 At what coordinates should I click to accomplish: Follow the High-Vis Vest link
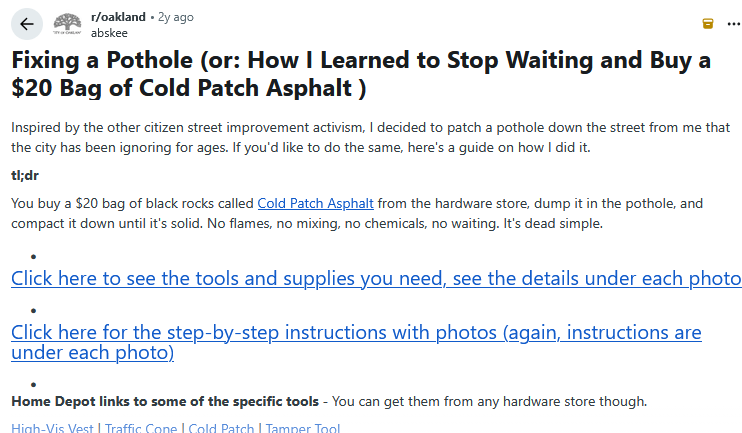click(52, 428)
